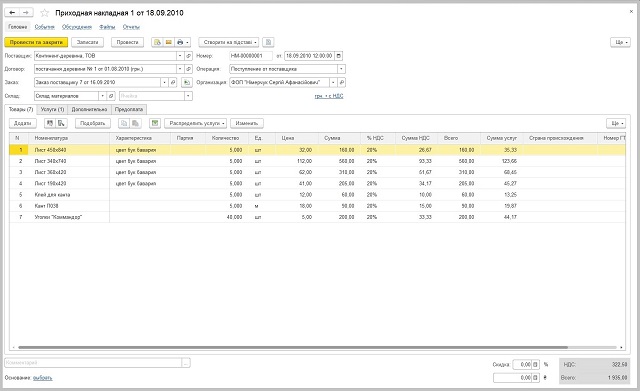Viewport: 640px width, 391px height.
Task: Open the Предоплата tab
Action: (129, 109)
